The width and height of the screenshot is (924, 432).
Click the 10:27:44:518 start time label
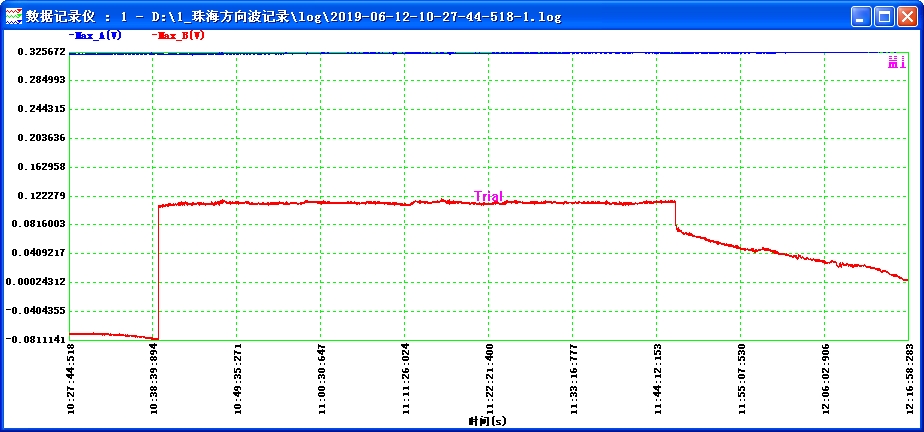pyautogui.click(x=70, y=379)
